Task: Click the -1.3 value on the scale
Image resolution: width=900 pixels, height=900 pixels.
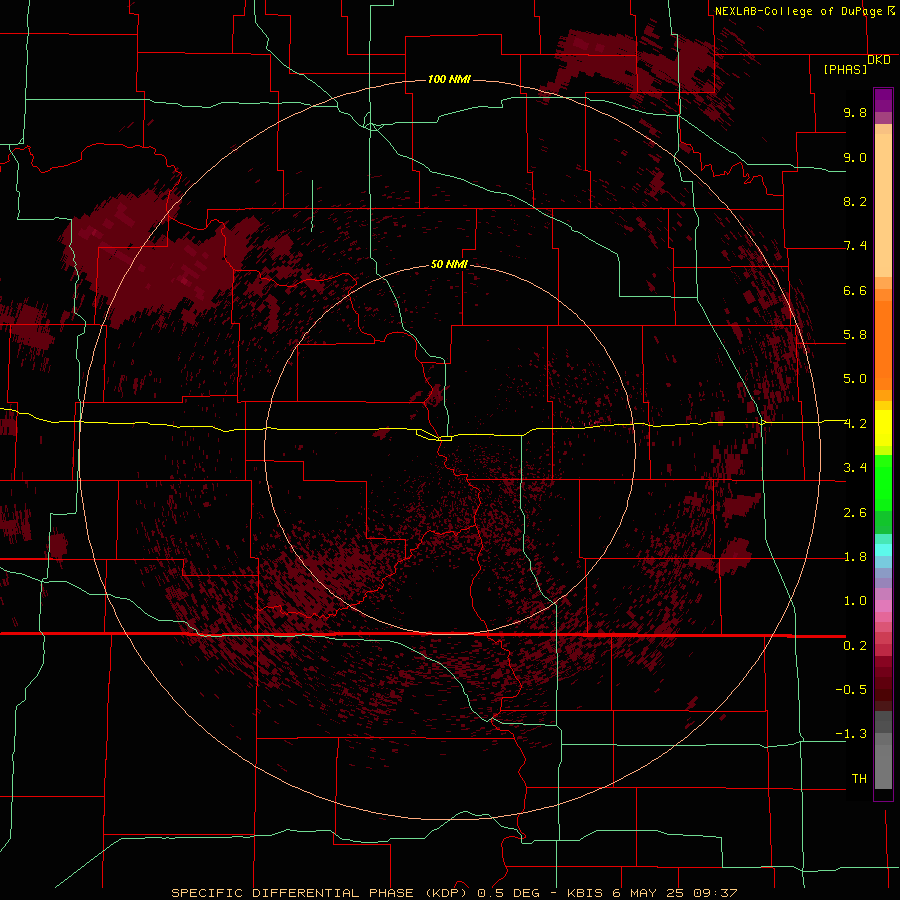Action: point(851,734)
